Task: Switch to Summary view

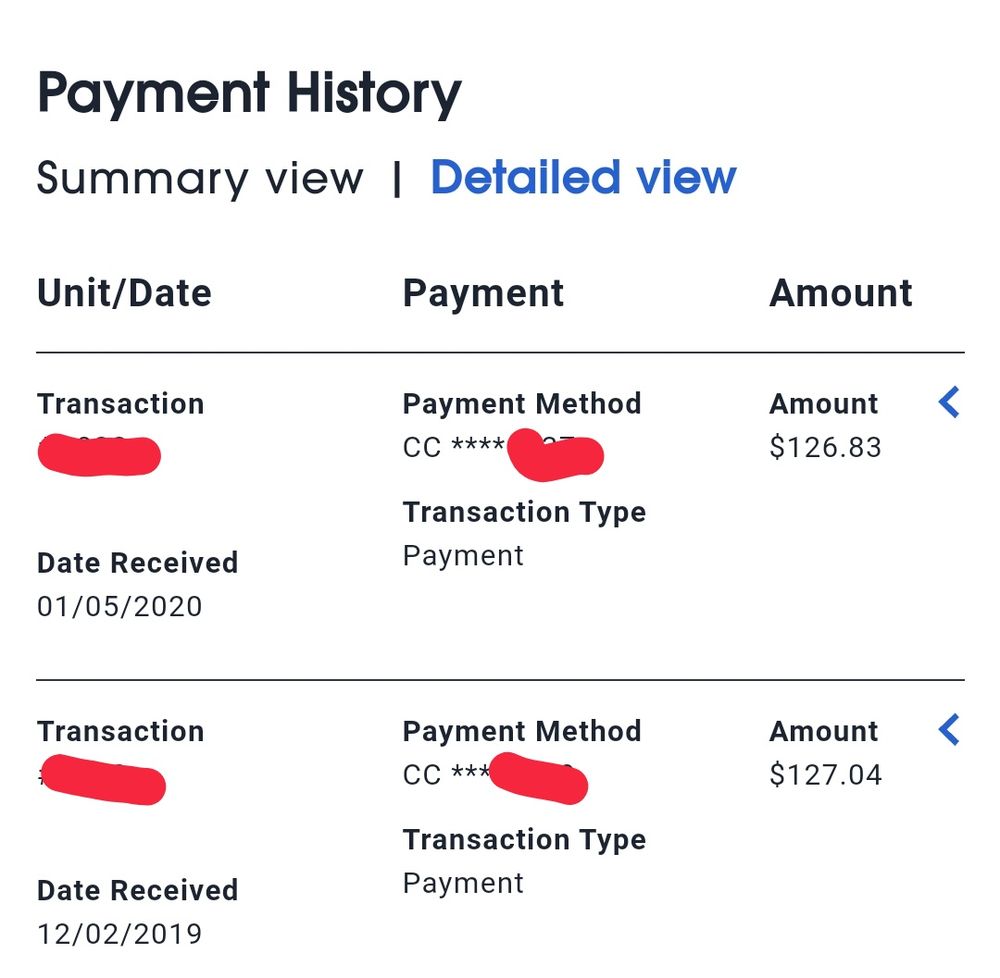Action: [x=200, y=179]
